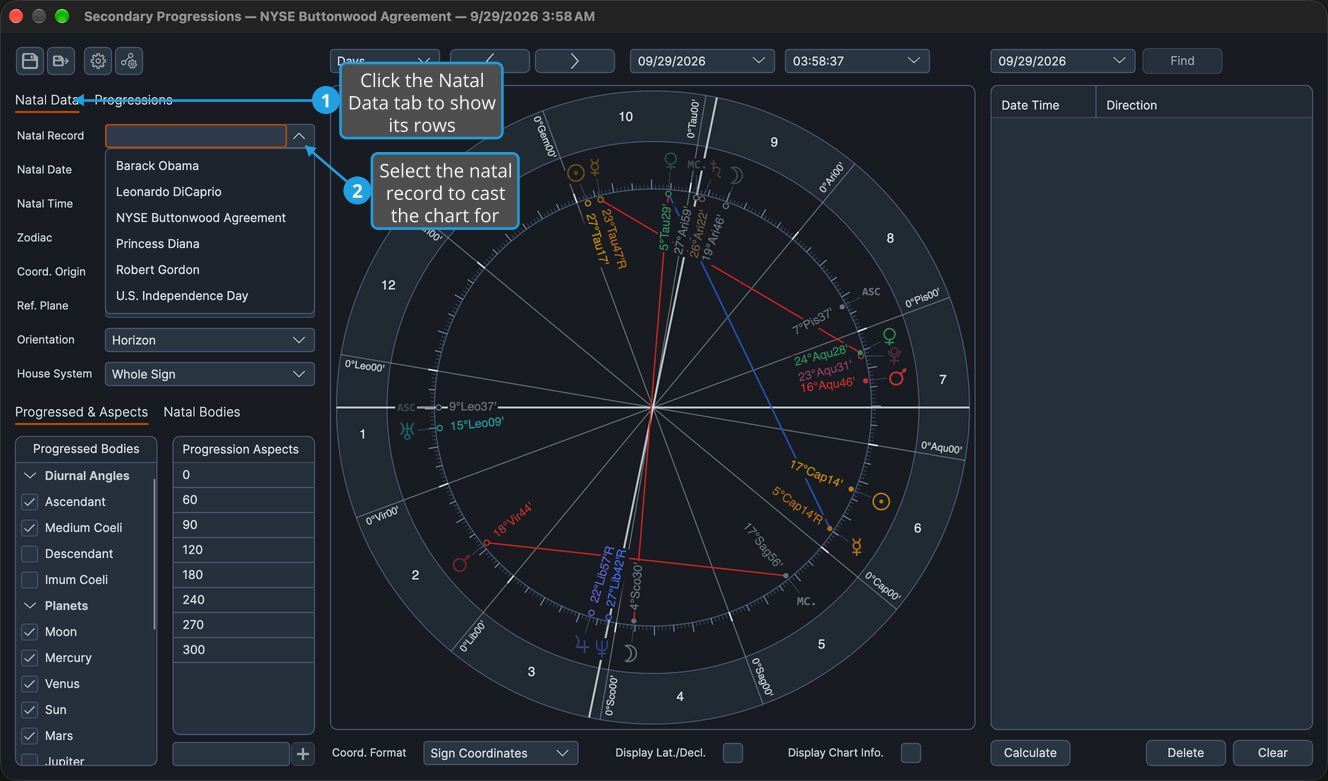Collapse the Planets group

(x=30, y=606)
